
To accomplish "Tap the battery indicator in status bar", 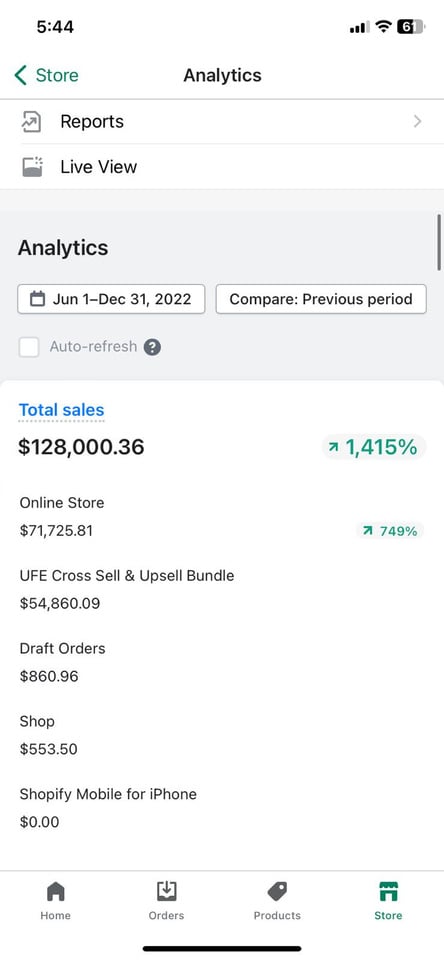I will 411,27.
